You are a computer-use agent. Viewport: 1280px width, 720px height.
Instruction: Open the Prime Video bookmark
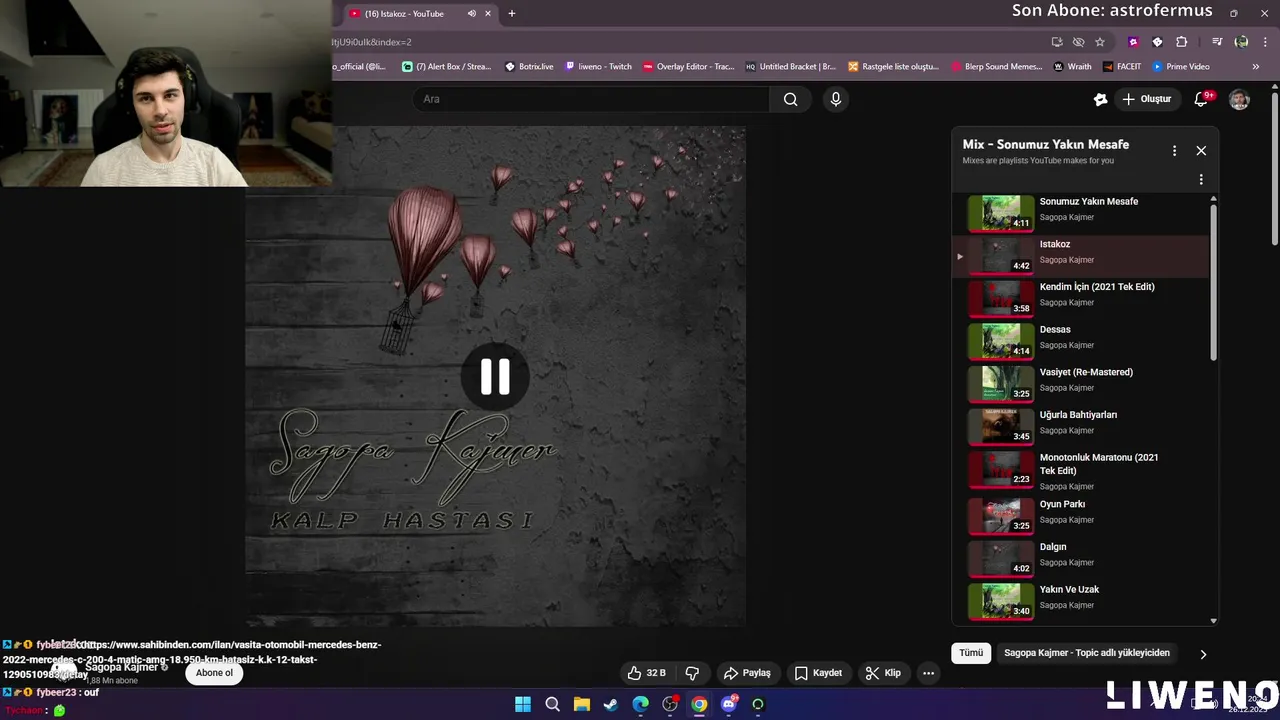click(1180, 67)
